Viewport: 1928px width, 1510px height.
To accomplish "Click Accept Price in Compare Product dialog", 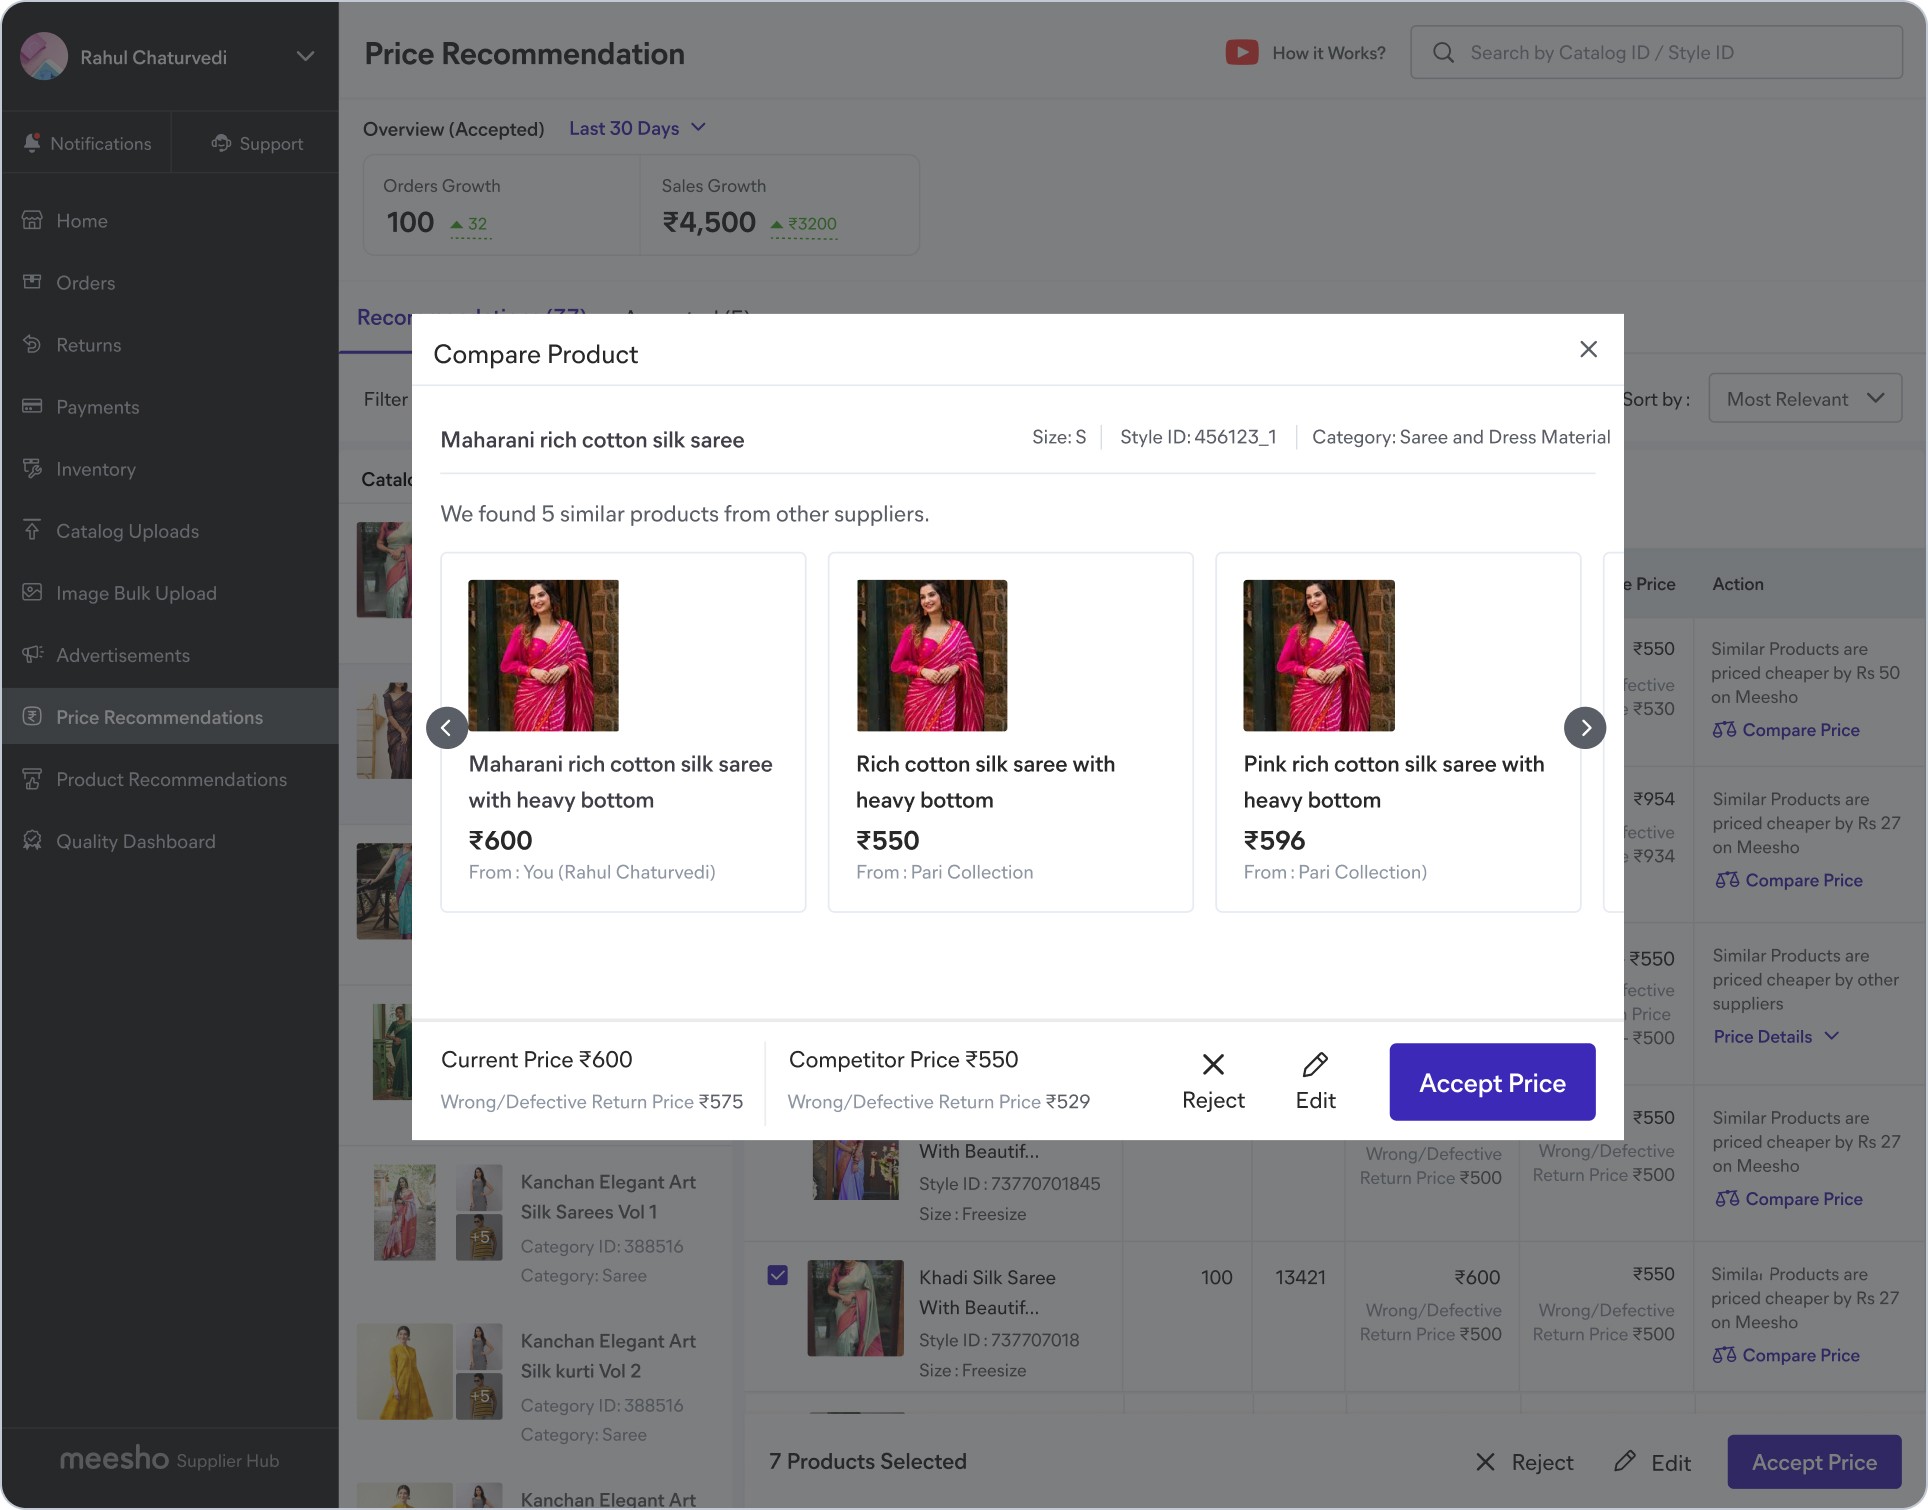I will [1492, 1082].
